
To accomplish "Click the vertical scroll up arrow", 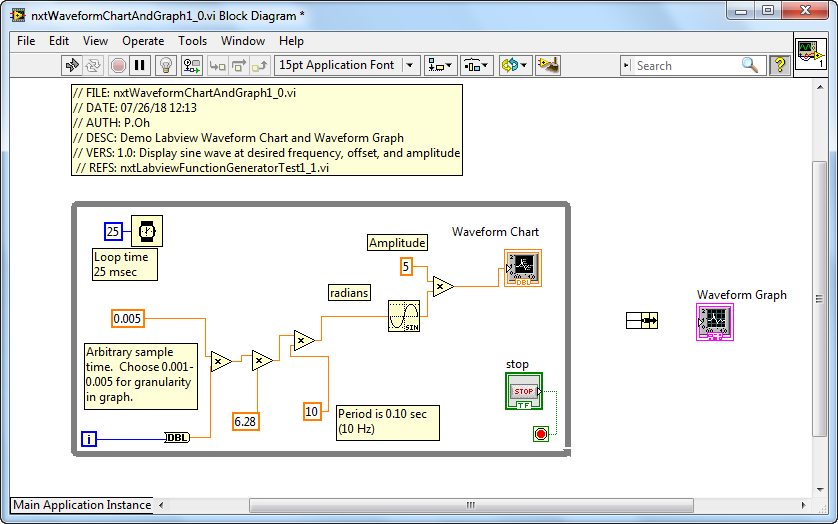I will [820, 87].
